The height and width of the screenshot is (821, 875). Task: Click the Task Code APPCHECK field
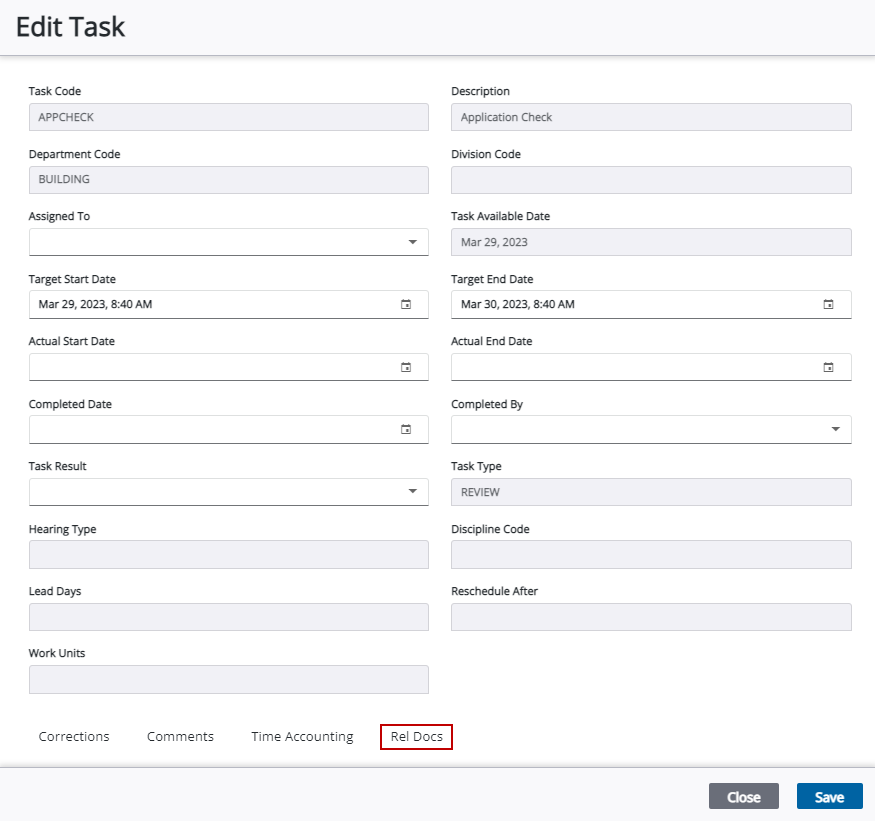pyautogui.click(x=229, y=117)
